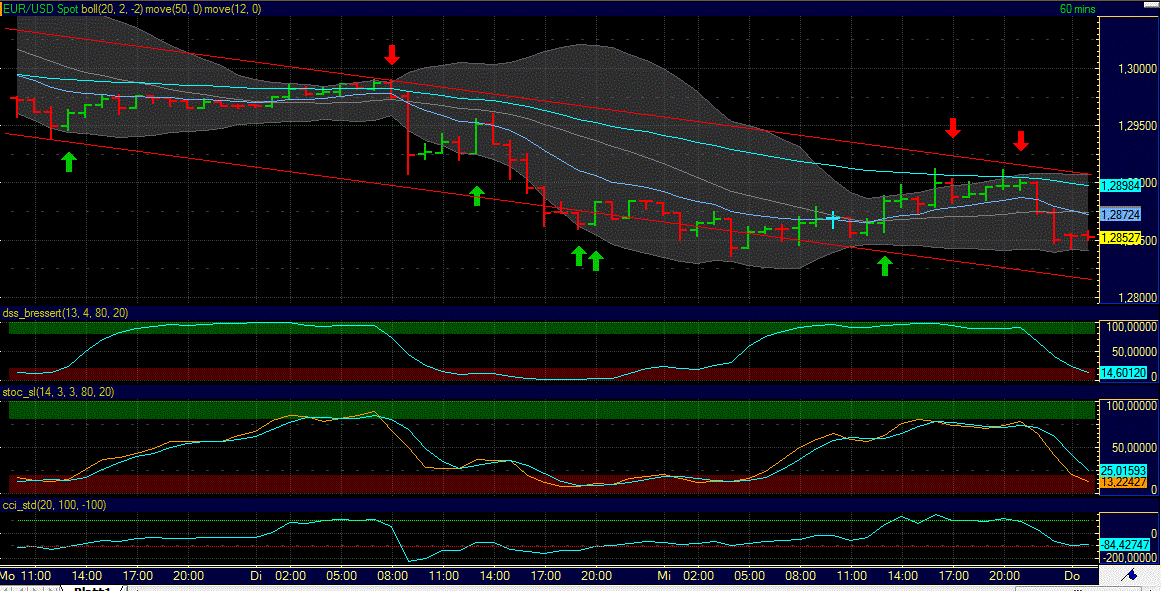Click the stoc_sl(14, 3, 3, 80, 20) indicator label
The image size is (1161, 591).
pos(60,393)
